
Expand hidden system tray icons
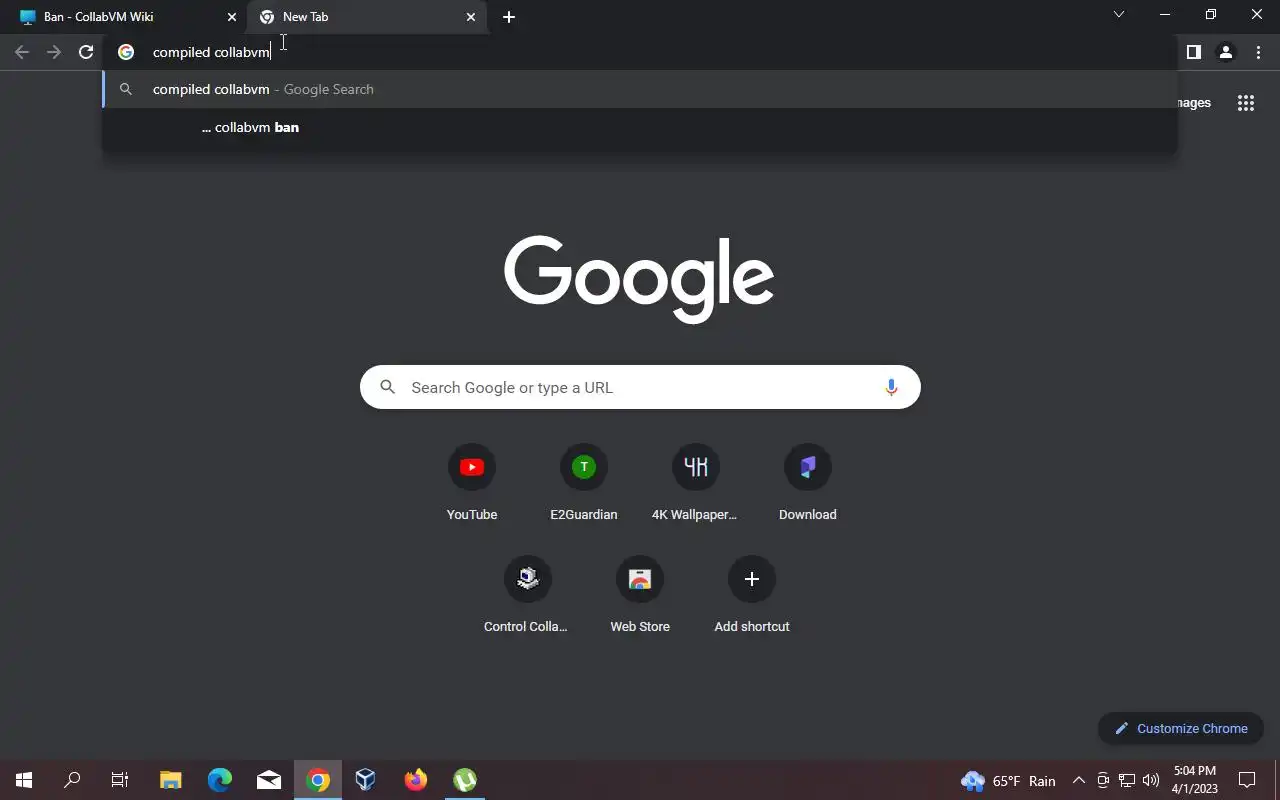1079,780
